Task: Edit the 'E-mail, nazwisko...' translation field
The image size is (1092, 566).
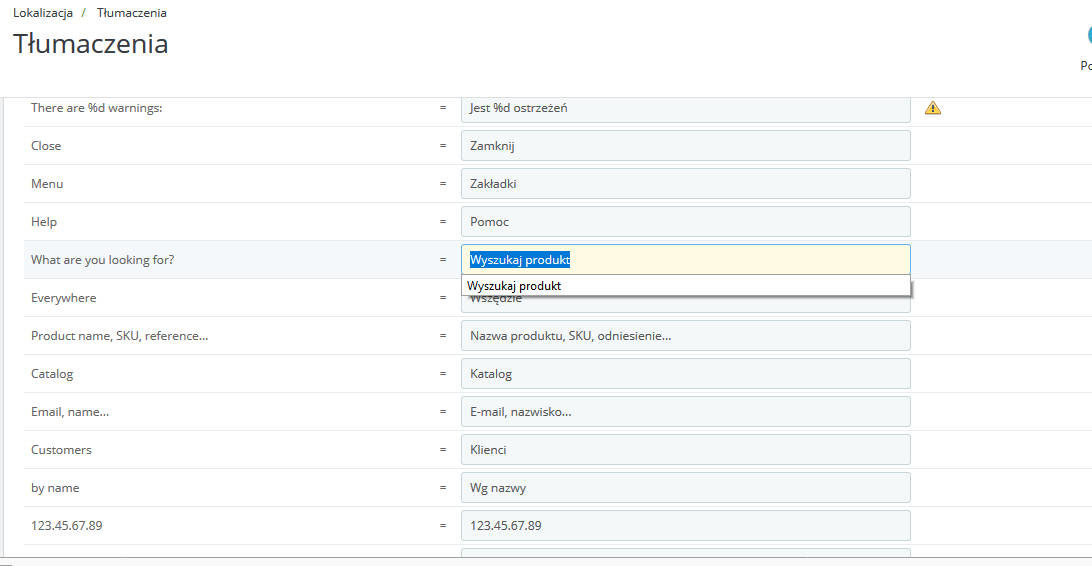Action: tap(685, 411)
